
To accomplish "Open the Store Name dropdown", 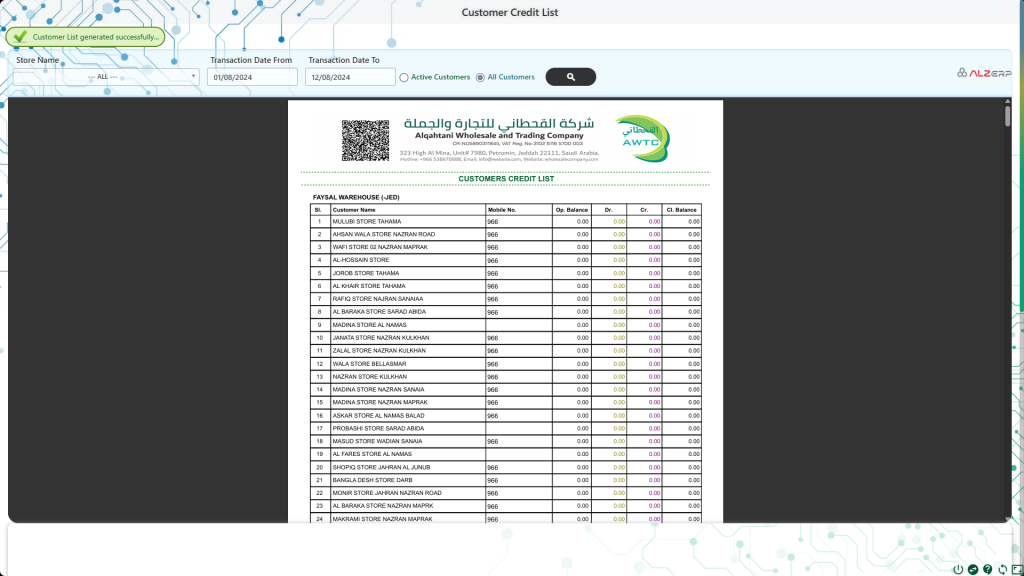I will click(106, 77).
